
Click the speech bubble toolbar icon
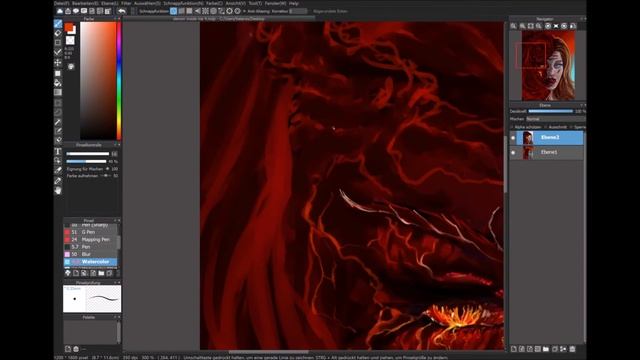76,11
